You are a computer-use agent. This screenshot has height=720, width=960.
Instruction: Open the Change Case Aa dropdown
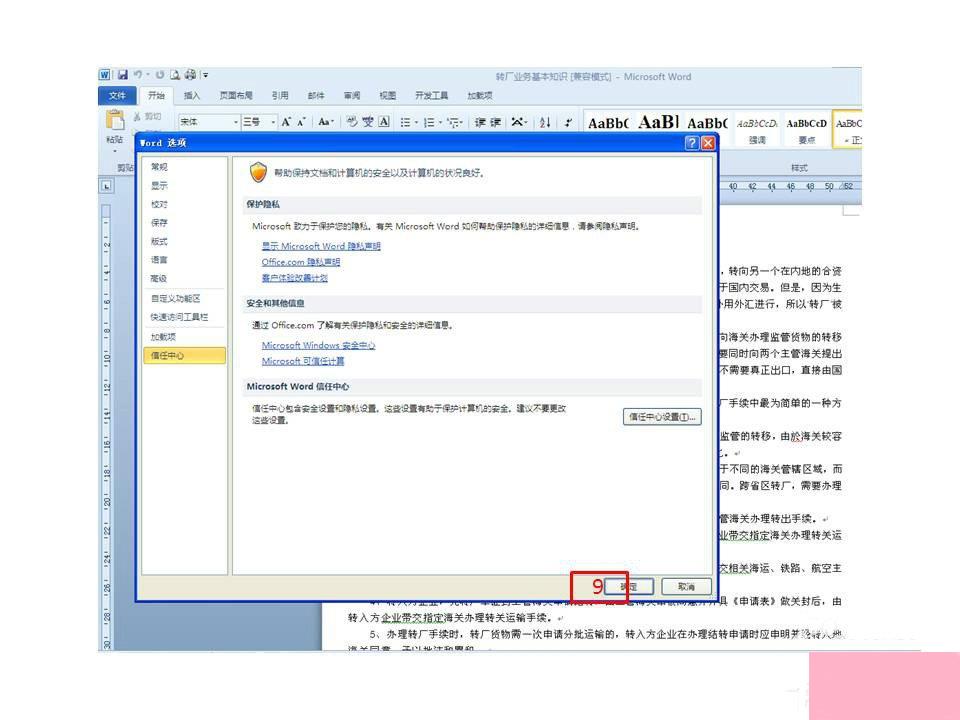pos(326,122)
